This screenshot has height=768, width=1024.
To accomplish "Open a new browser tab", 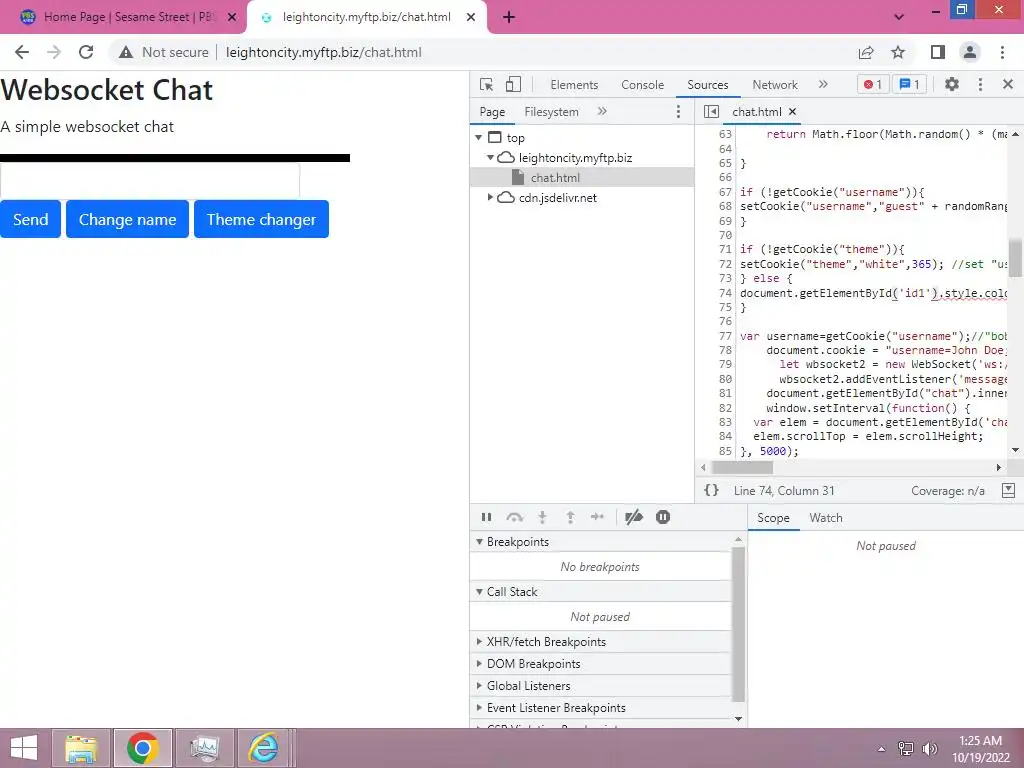I will (509, 17).
